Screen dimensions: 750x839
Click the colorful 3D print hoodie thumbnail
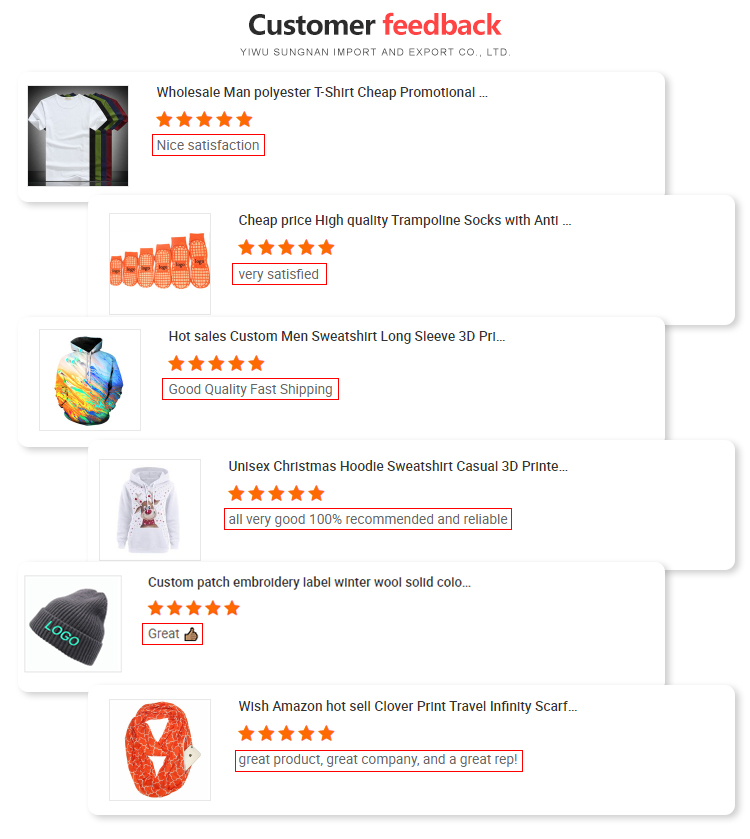(x=90, y=380)
